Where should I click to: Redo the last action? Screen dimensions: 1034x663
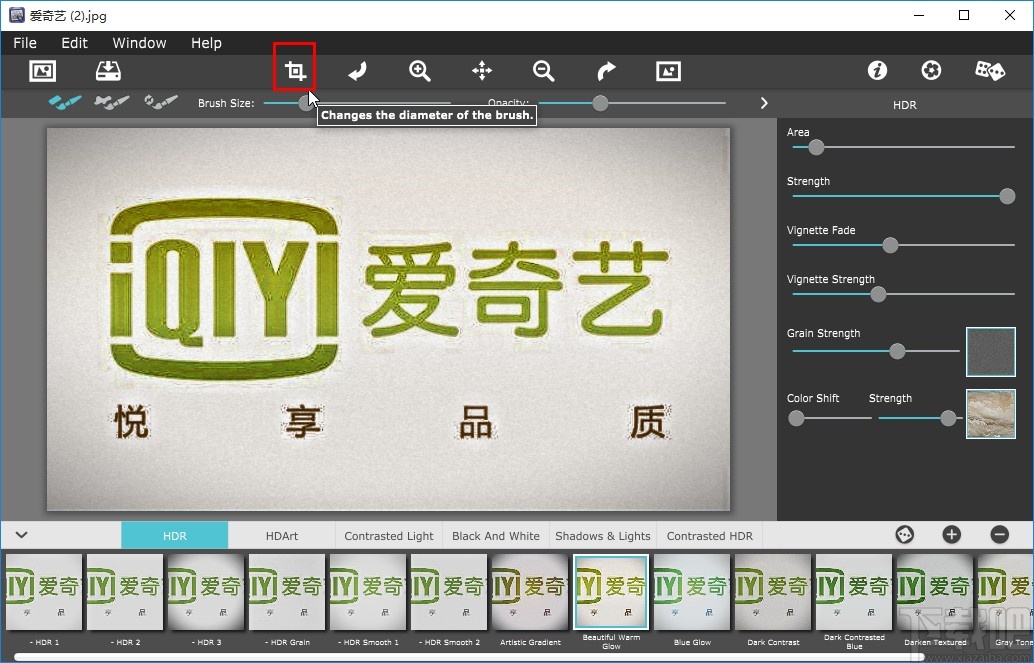coord(606,71)
